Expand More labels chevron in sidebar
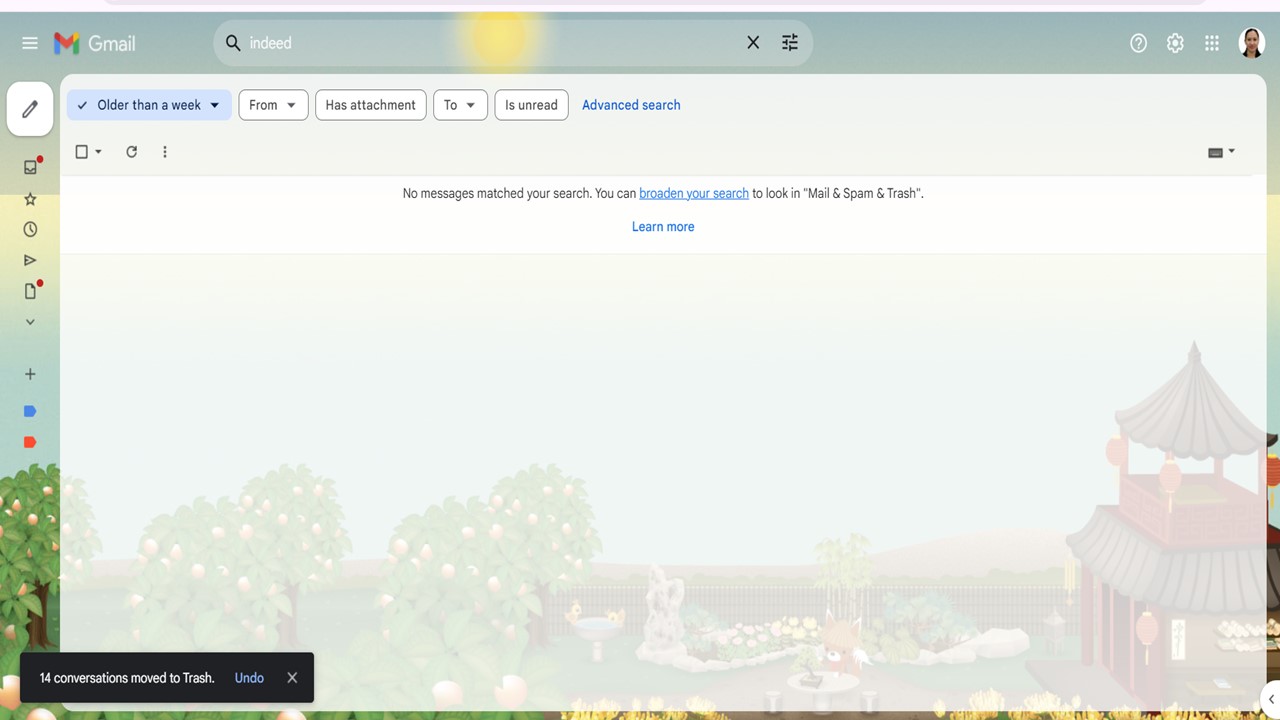The height and width of the screenshot is (720, 1280). 30,322
